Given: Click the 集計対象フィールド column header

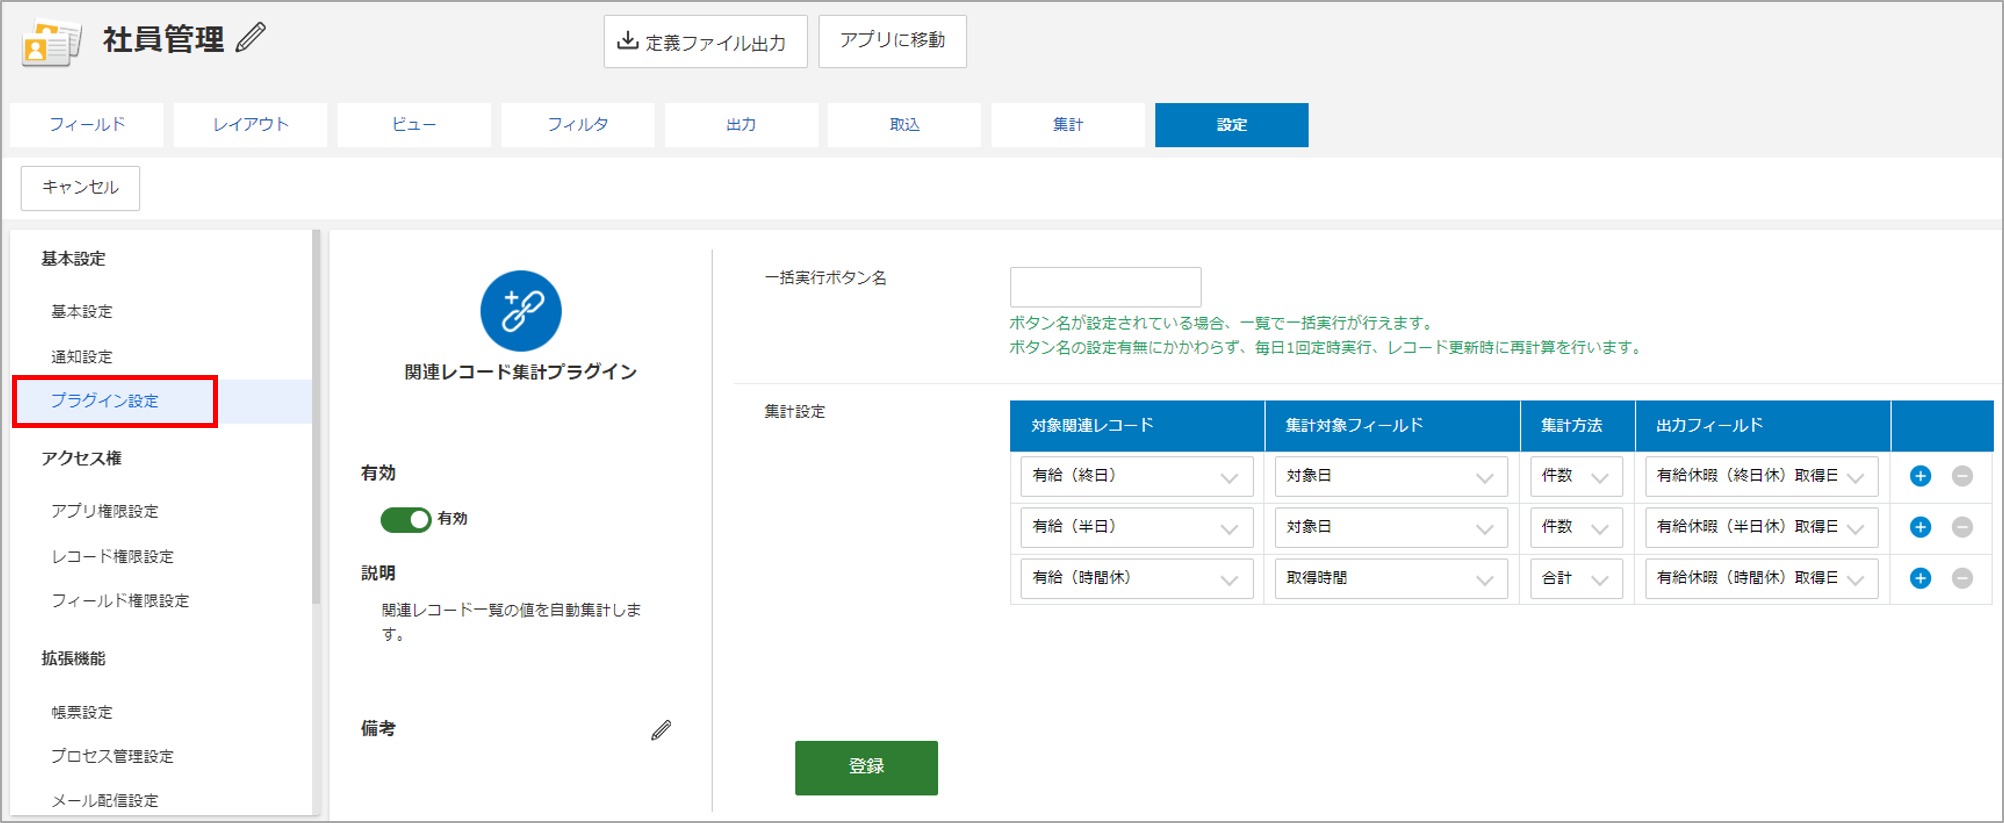Looking at the screenshot, I should coord(1392,426).
